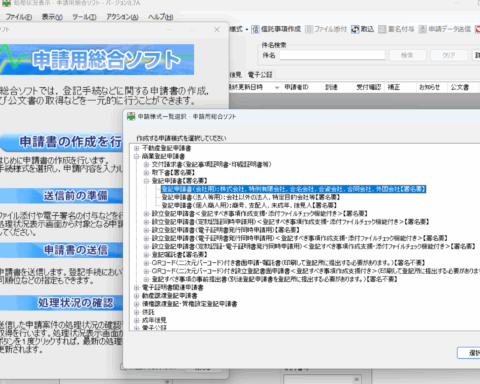This screenshot has width=480, height=384.
Task: Expand the 動産譲渡登記申請書 tree node
Action: [x=136, y=296]
